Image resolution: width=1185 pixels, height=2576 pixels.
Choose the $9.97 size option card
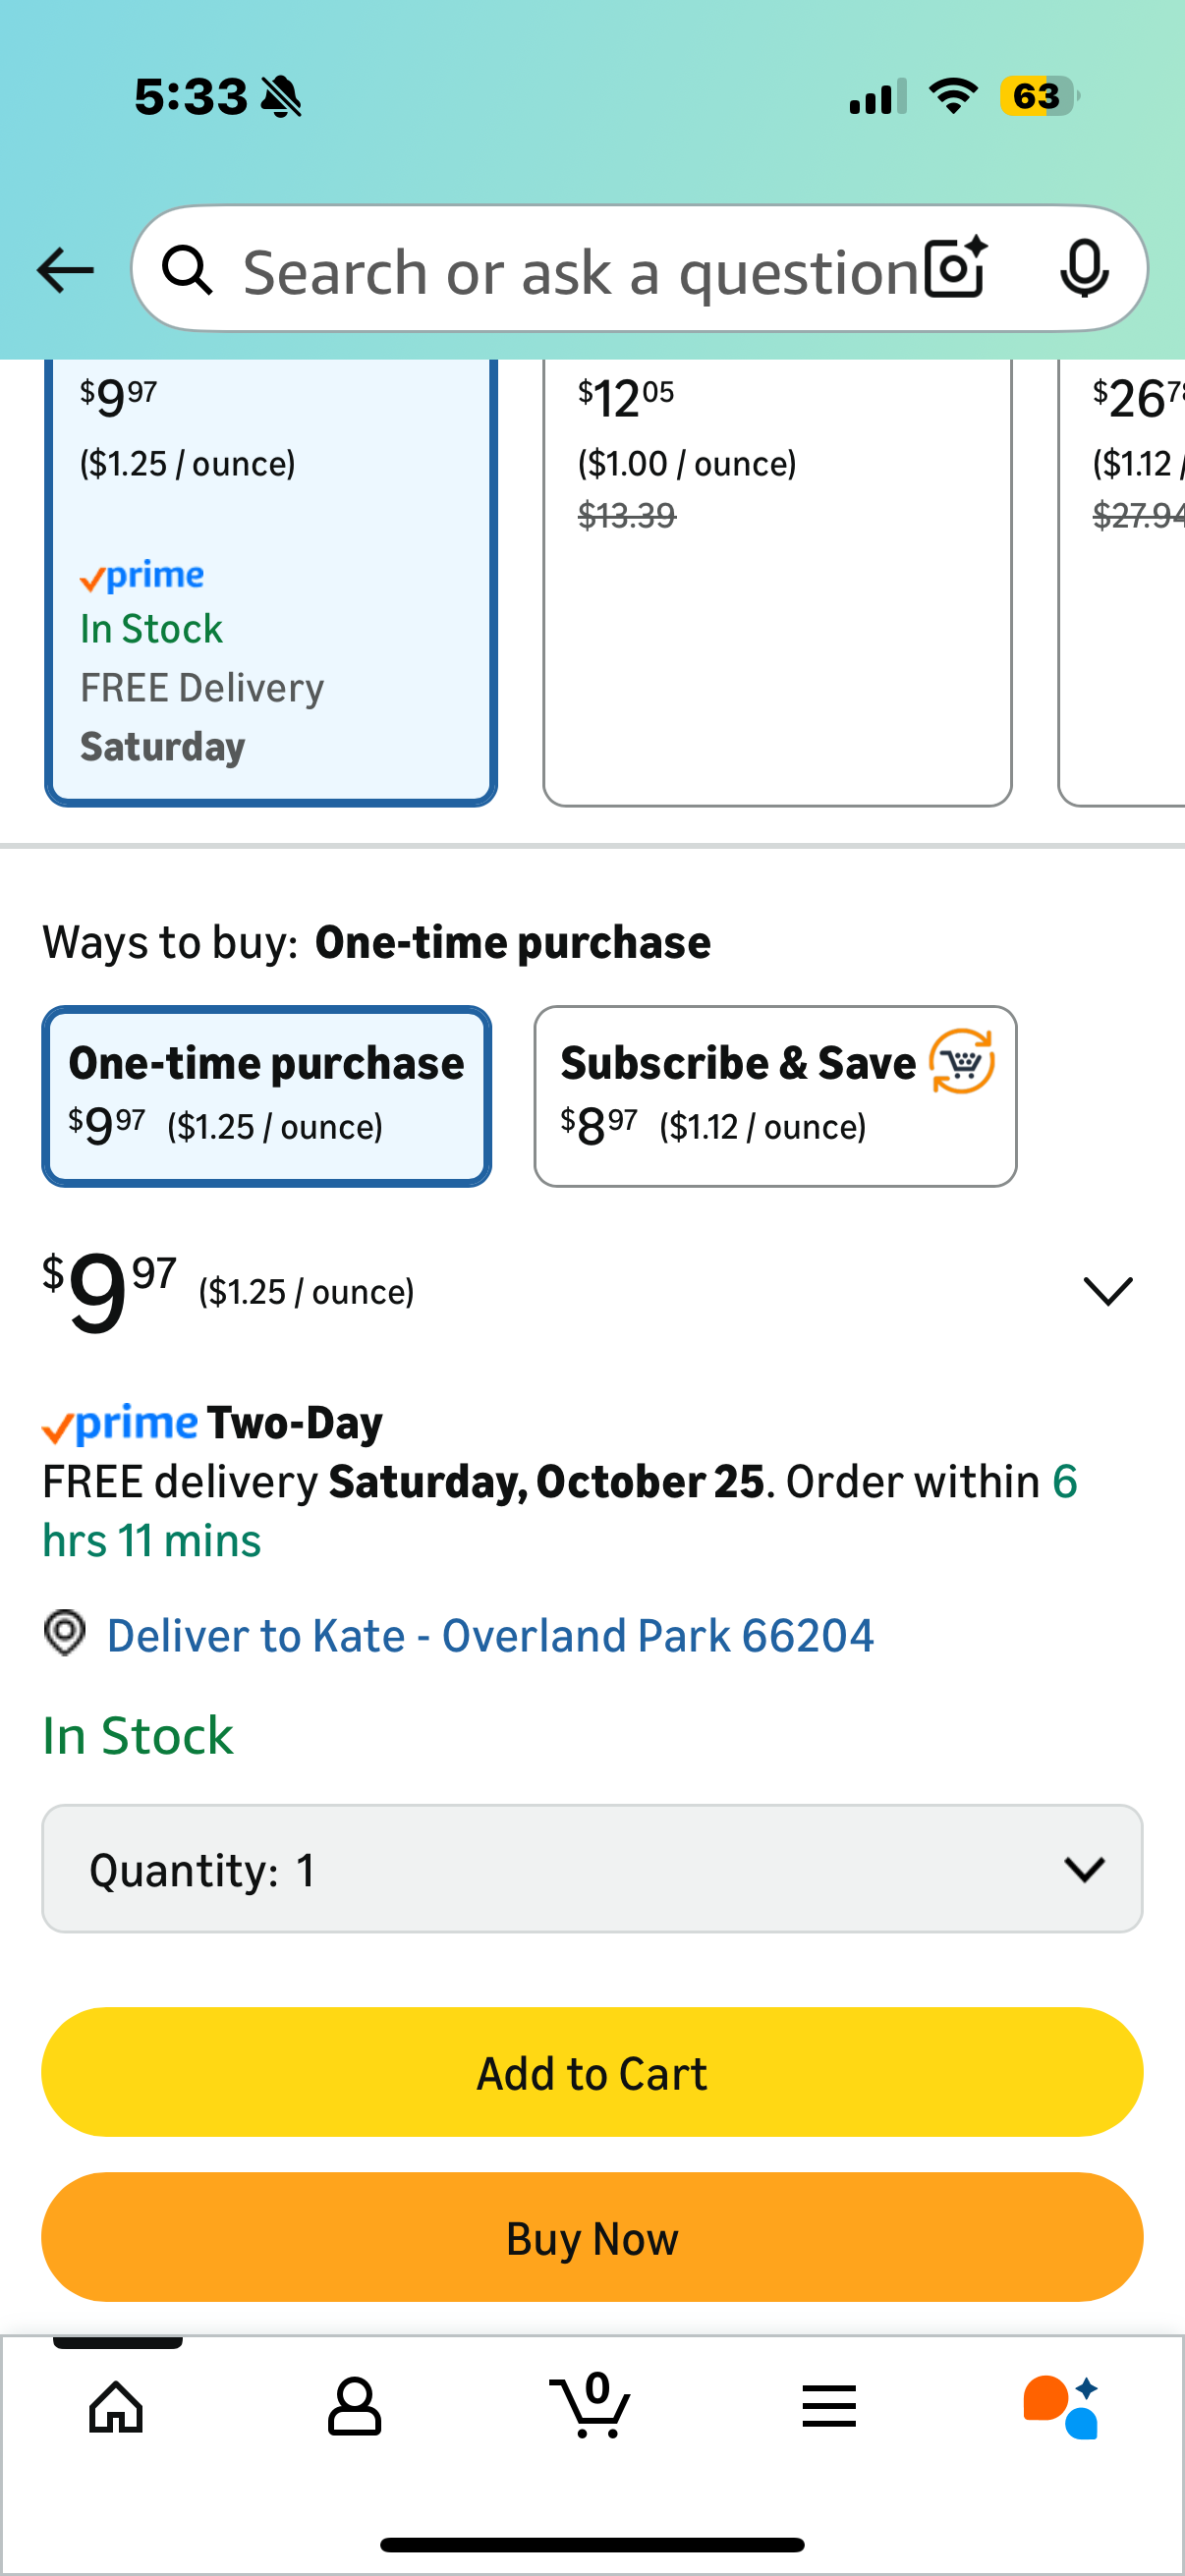(x=270, y=580)
